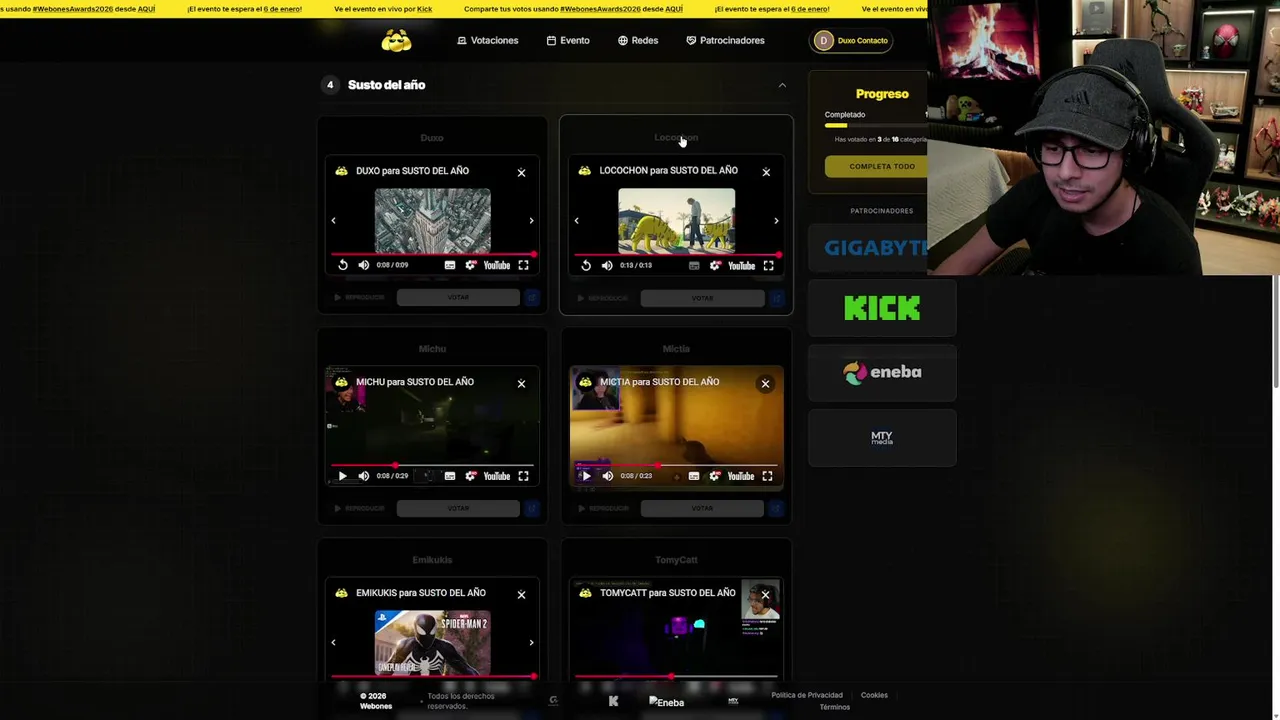Image resolution: width=1280 pixels, height=720 pixels.
Task: Click YouTube logo on MICHU video
Action: [x=497, y=476]
